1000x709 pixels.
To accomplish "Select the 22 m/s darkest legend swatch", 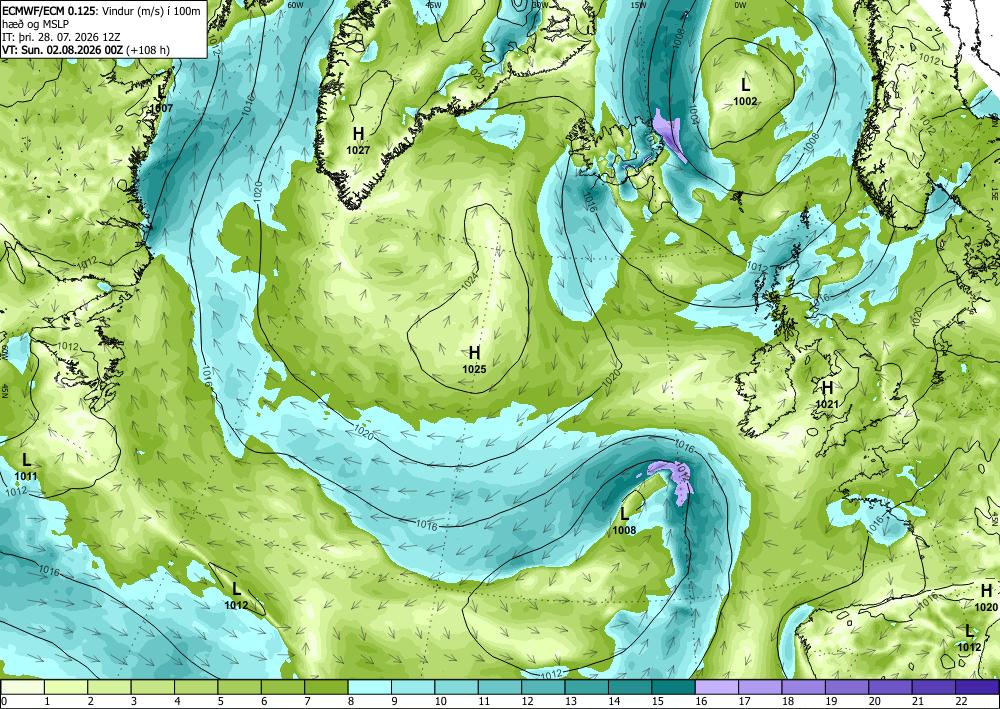I will (x=976, y=687).
